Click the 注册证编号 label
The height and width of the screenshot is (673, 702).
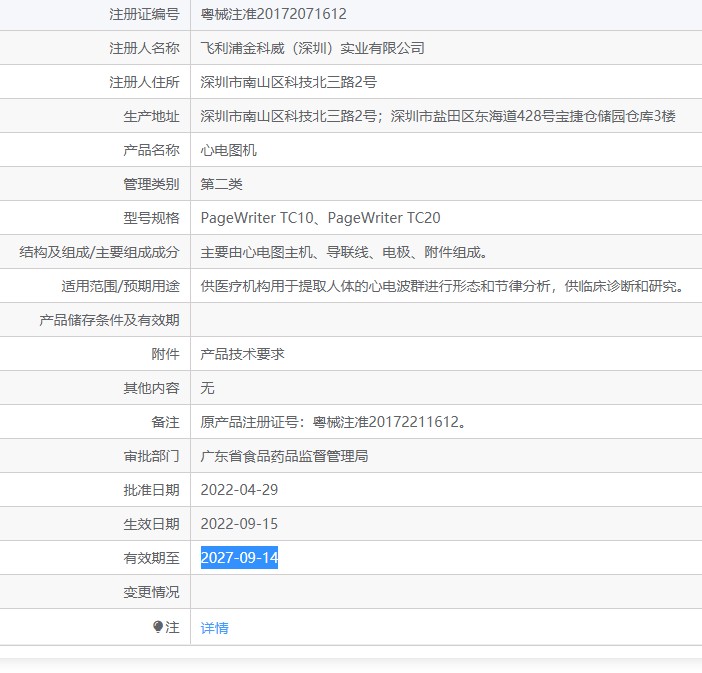[x=144, y=14]
